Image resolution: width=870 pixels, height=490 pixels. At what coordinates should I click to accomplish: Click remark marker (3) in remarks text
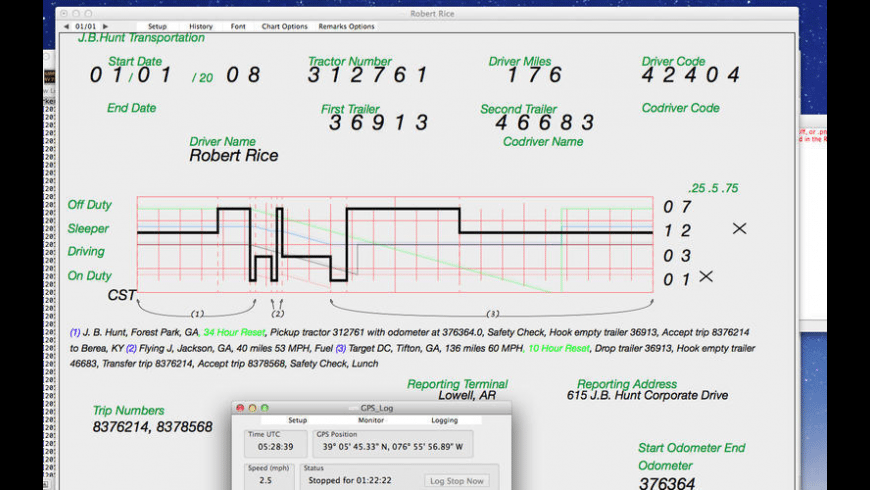[x=340, y=348]
